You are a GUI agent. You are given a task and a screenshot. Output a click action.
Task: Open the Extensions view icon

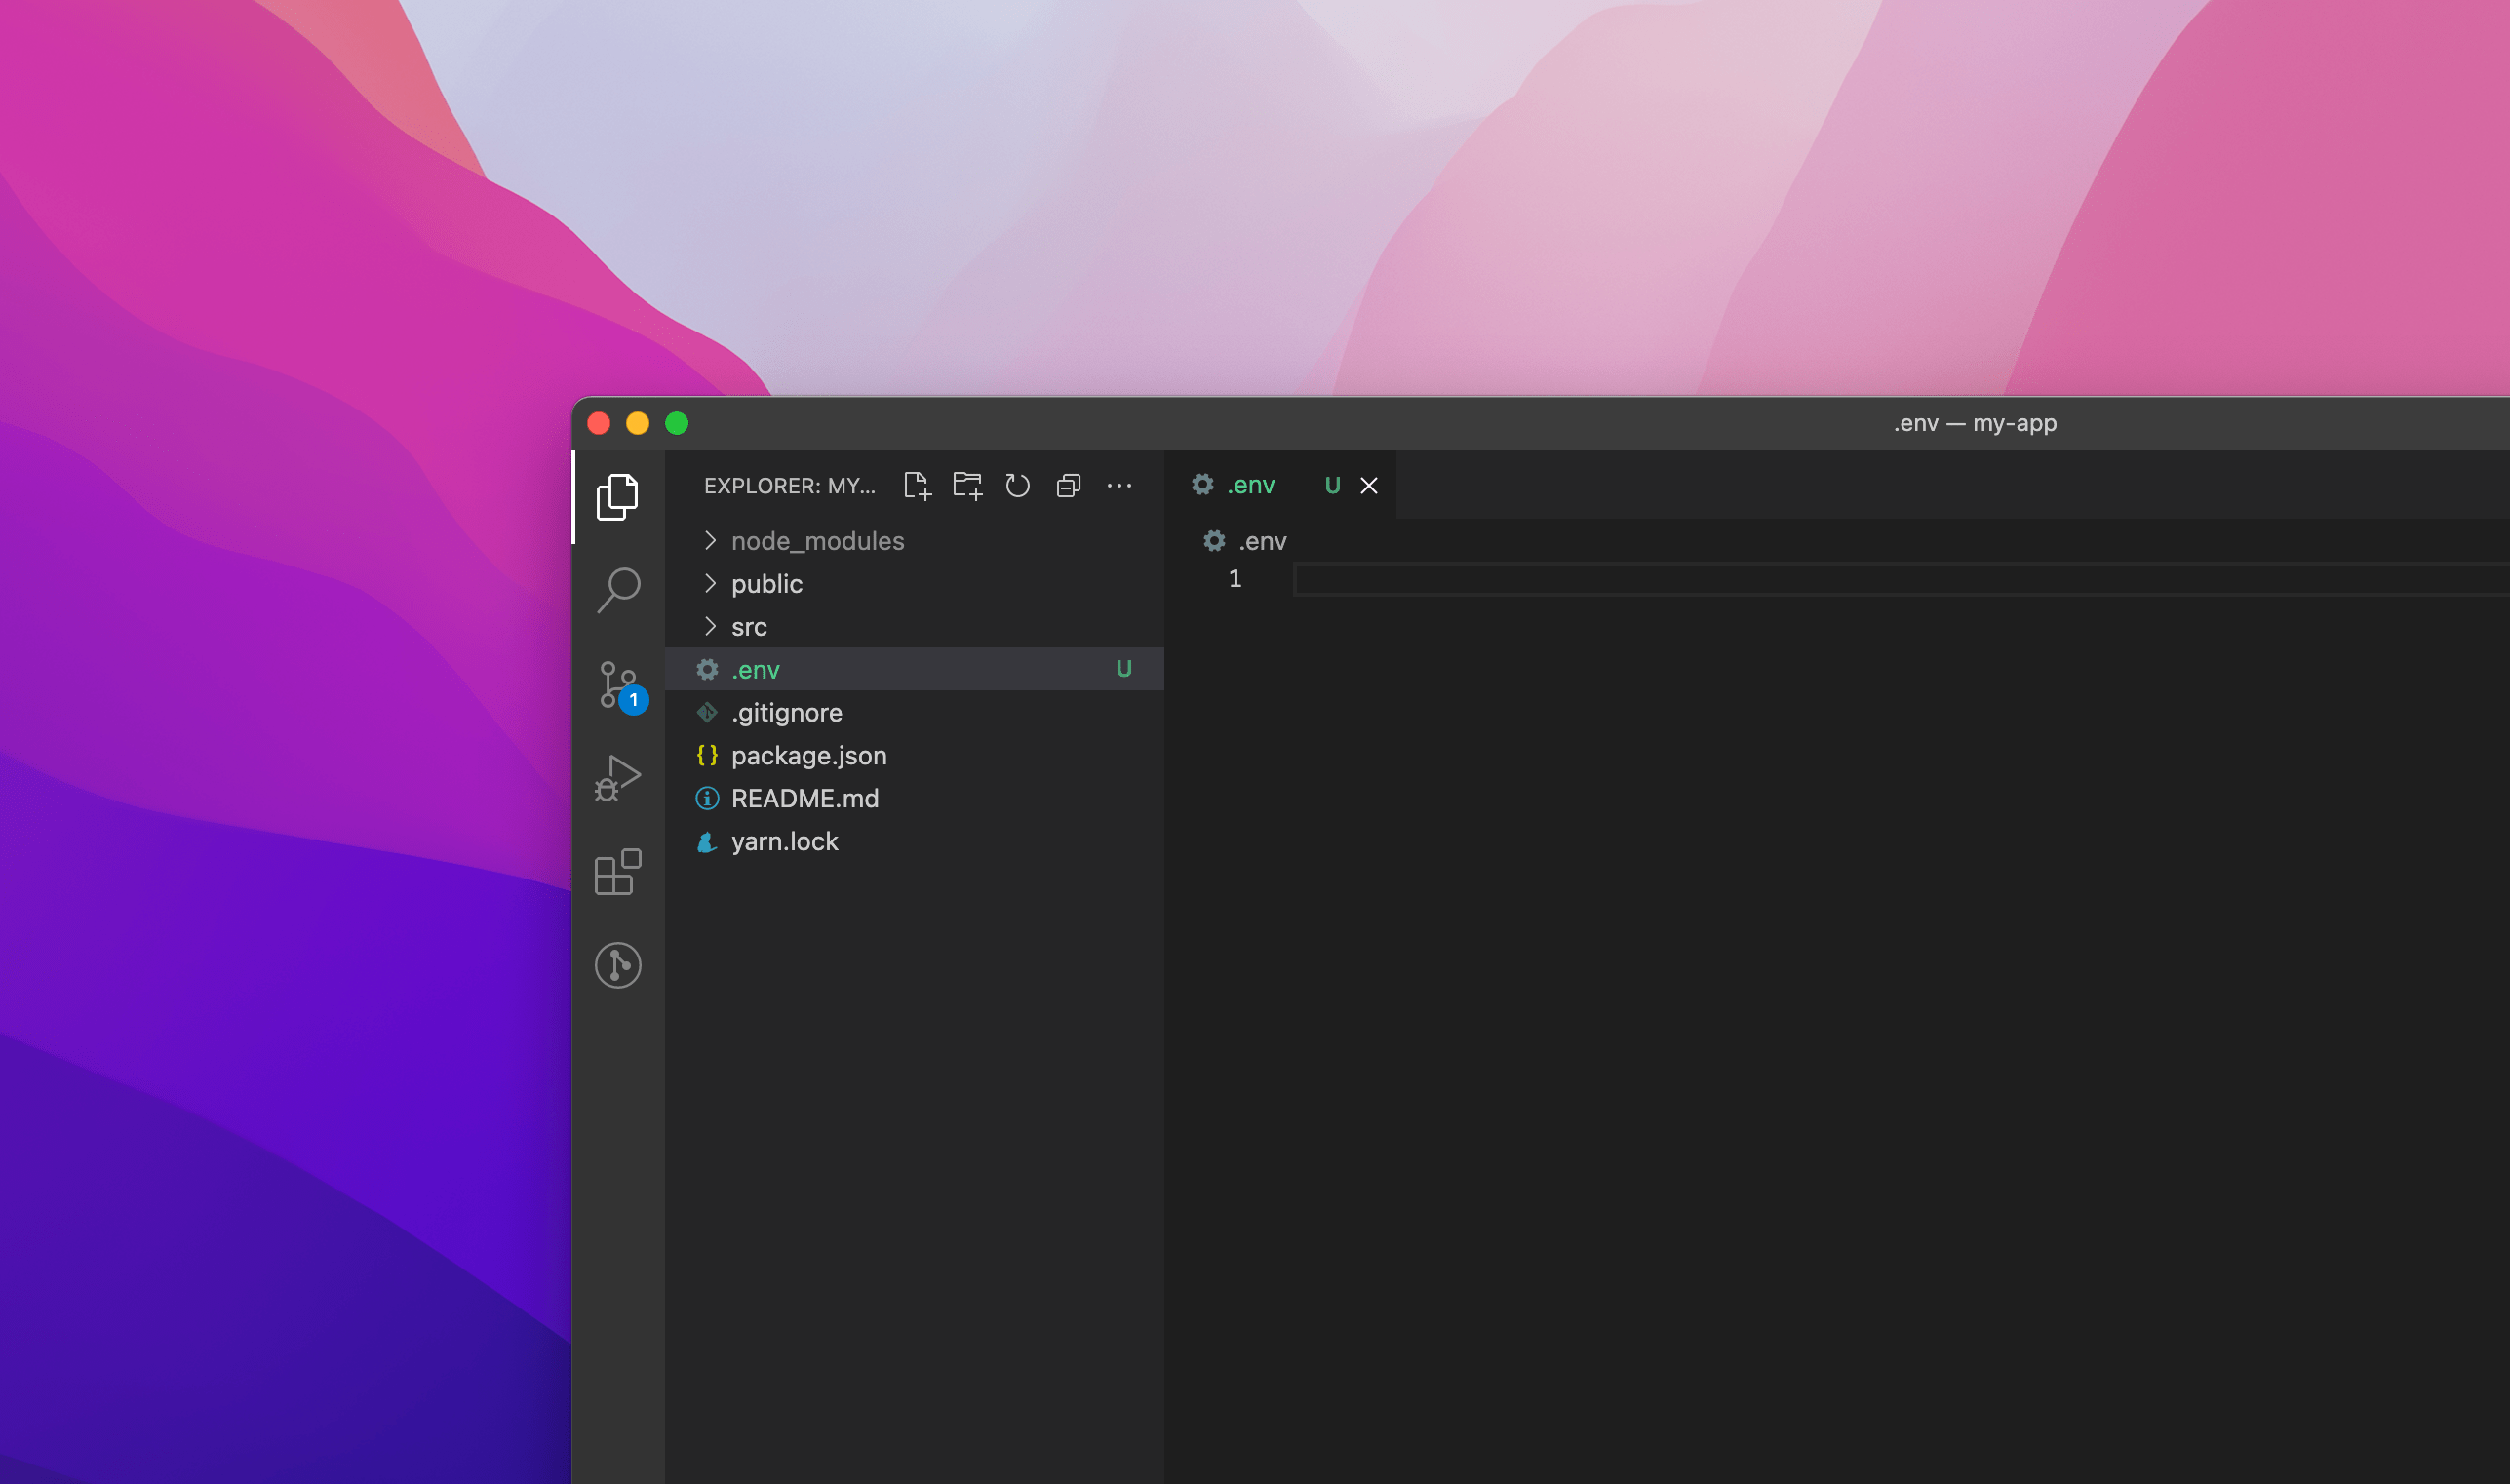(617, 872)
